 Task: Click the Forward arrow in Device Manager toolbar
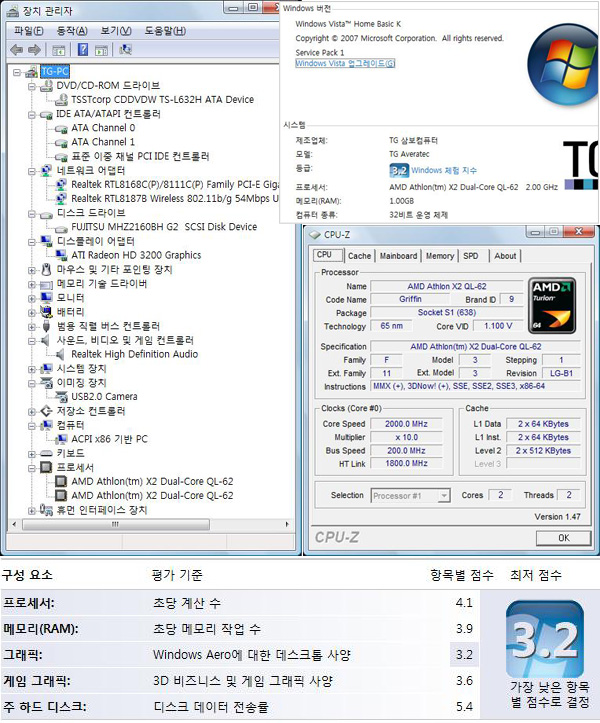[x=34, y=49]
